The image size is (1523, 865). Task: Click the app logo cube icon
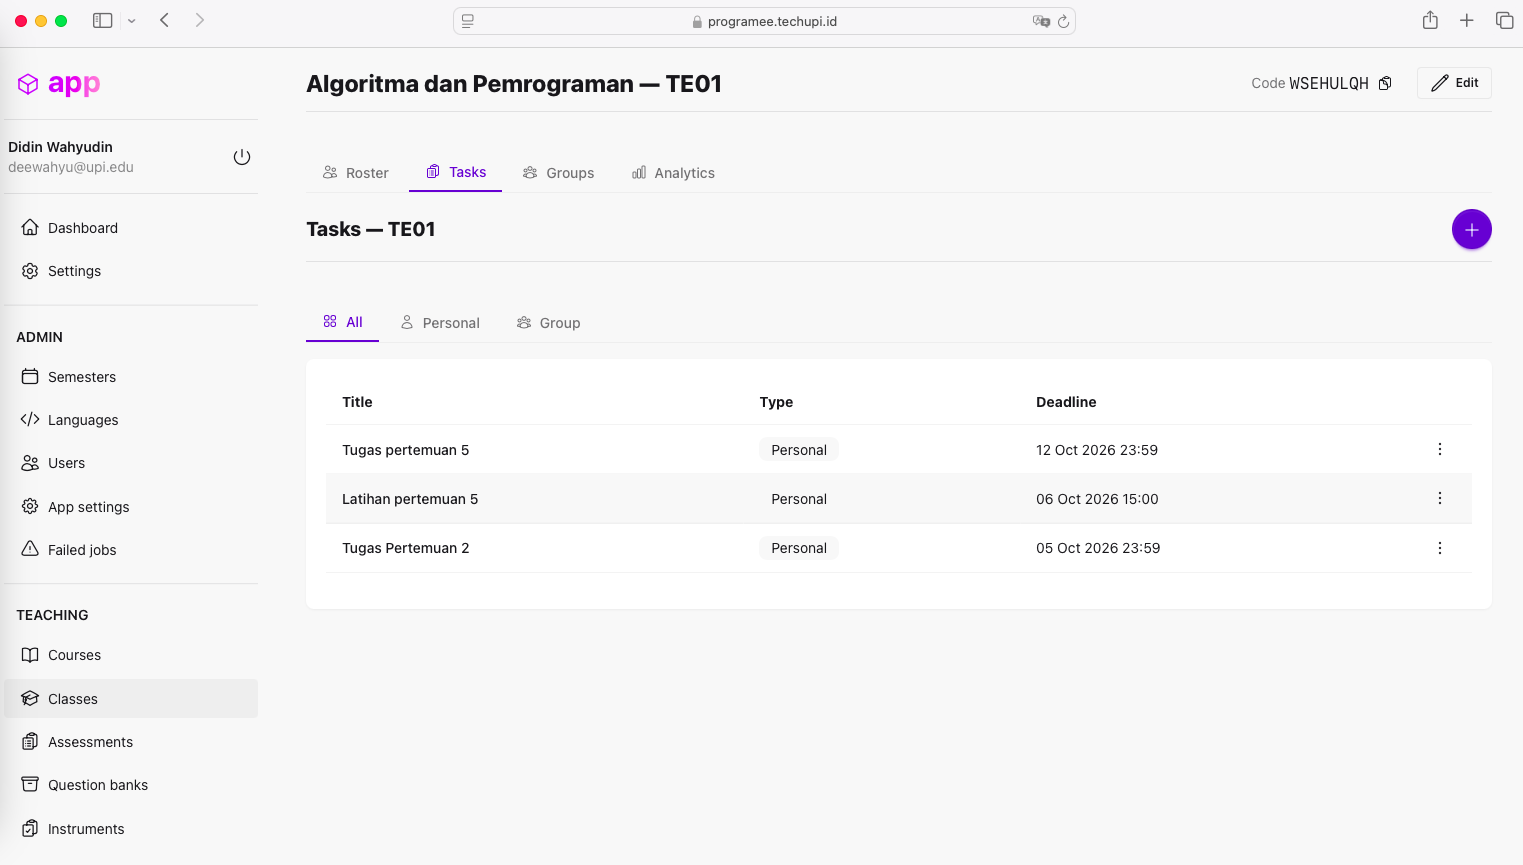[x=28, y=84]
